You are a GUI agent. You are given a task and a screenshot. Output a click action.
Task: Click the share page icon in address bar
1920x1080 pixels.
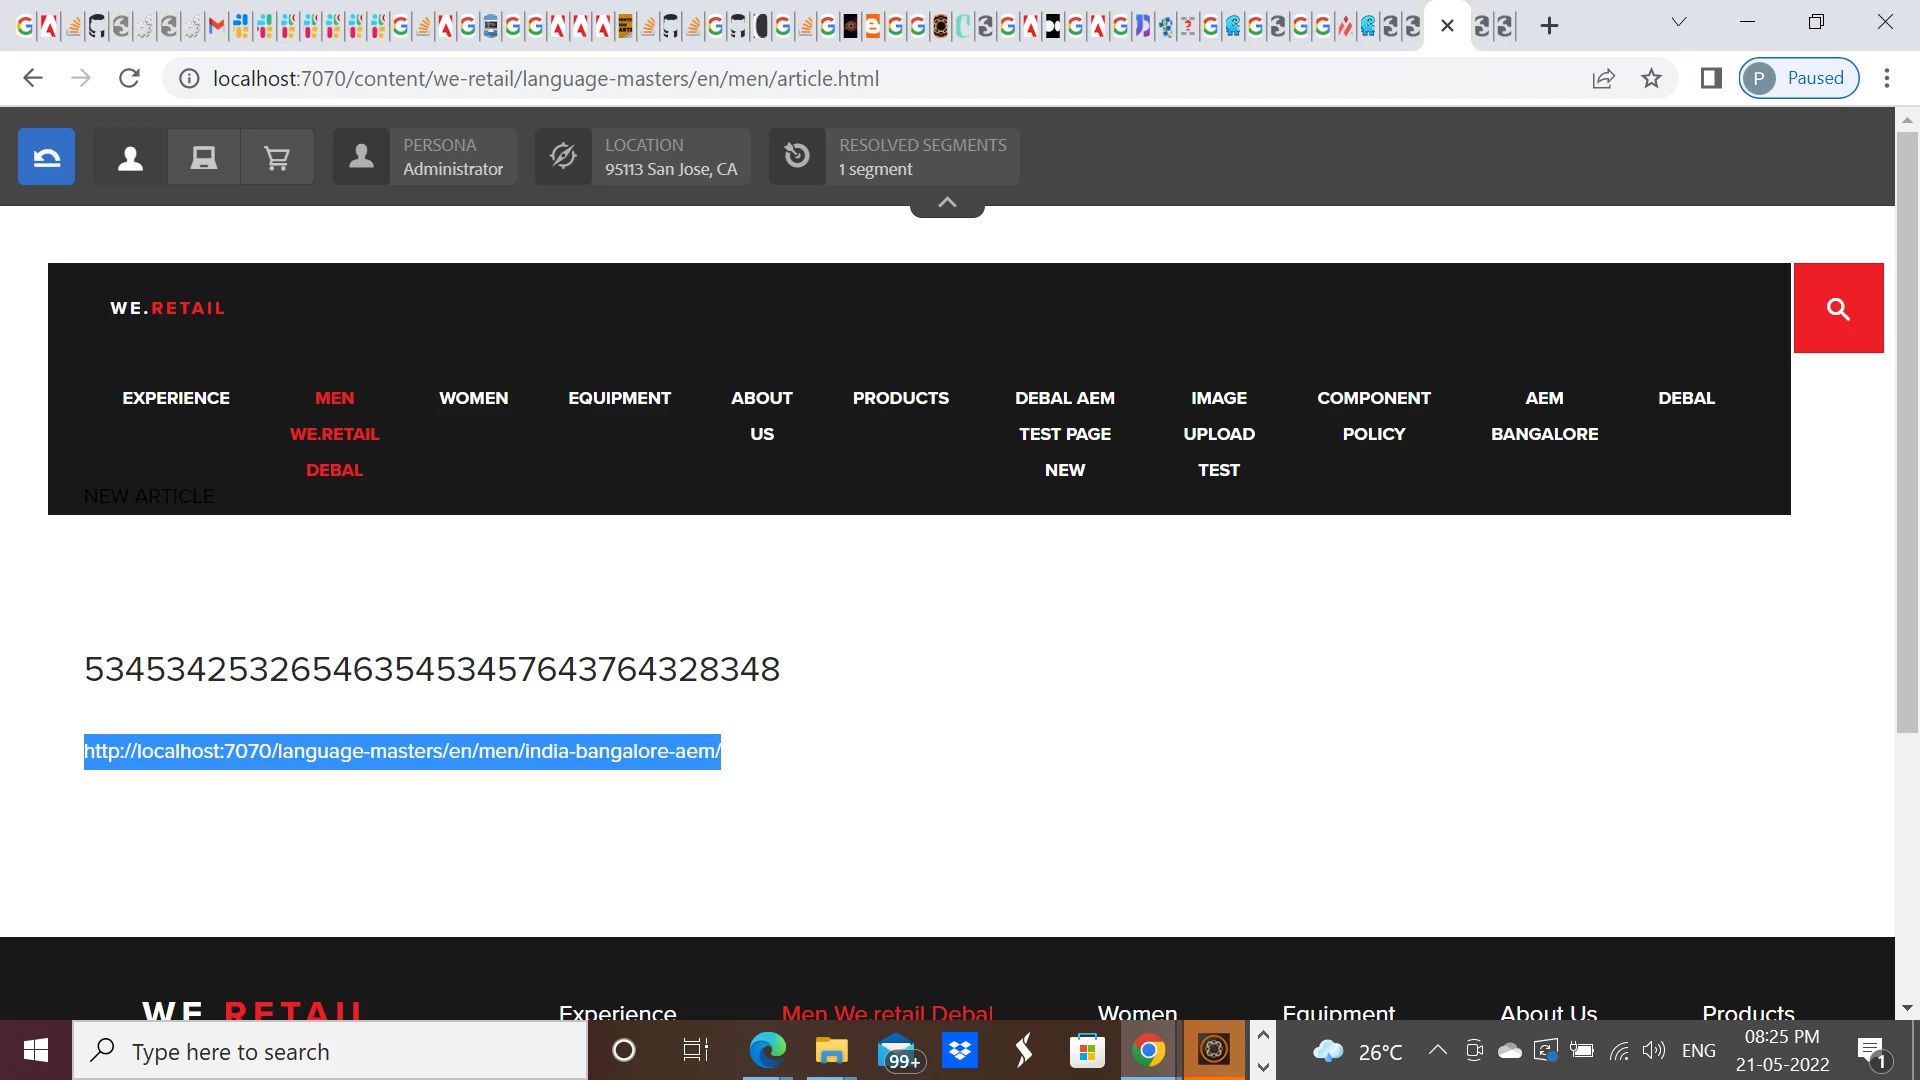pos(1603,78)
